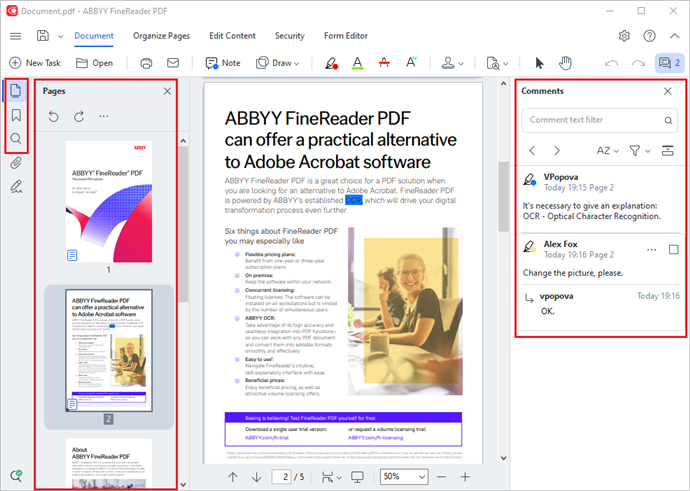690x491 pixels.
Task: Select the vpopova reply saying OK
Action: 600,304
